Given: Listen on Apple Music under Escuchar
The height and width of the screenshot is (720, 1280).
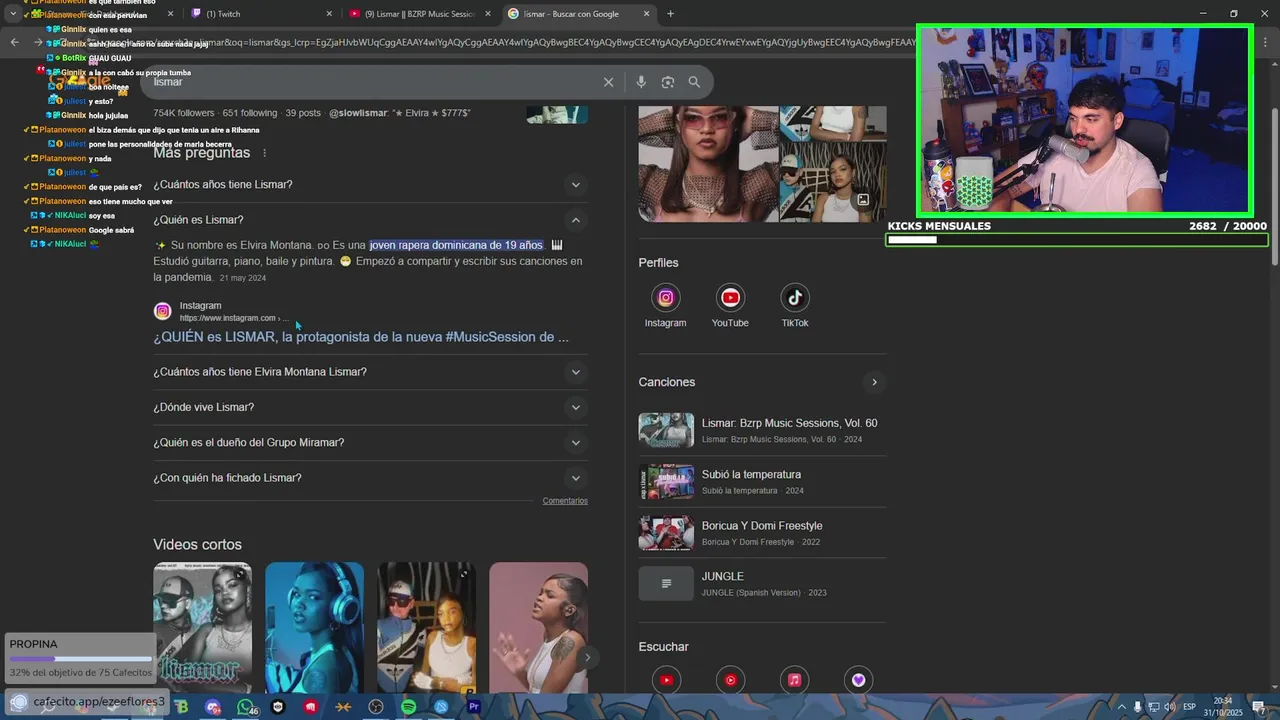Looking at the screenshot, I should point(794,680).
